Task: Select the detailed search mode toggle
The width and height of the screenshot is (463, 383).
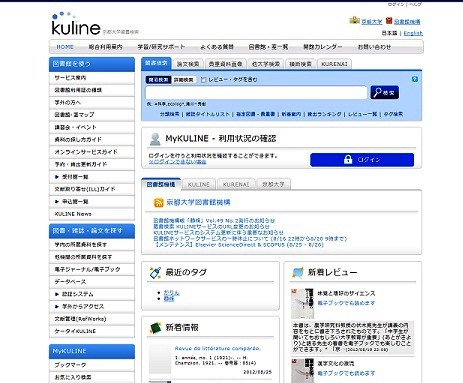Action: pyautogui.click(x=184, y=80)
